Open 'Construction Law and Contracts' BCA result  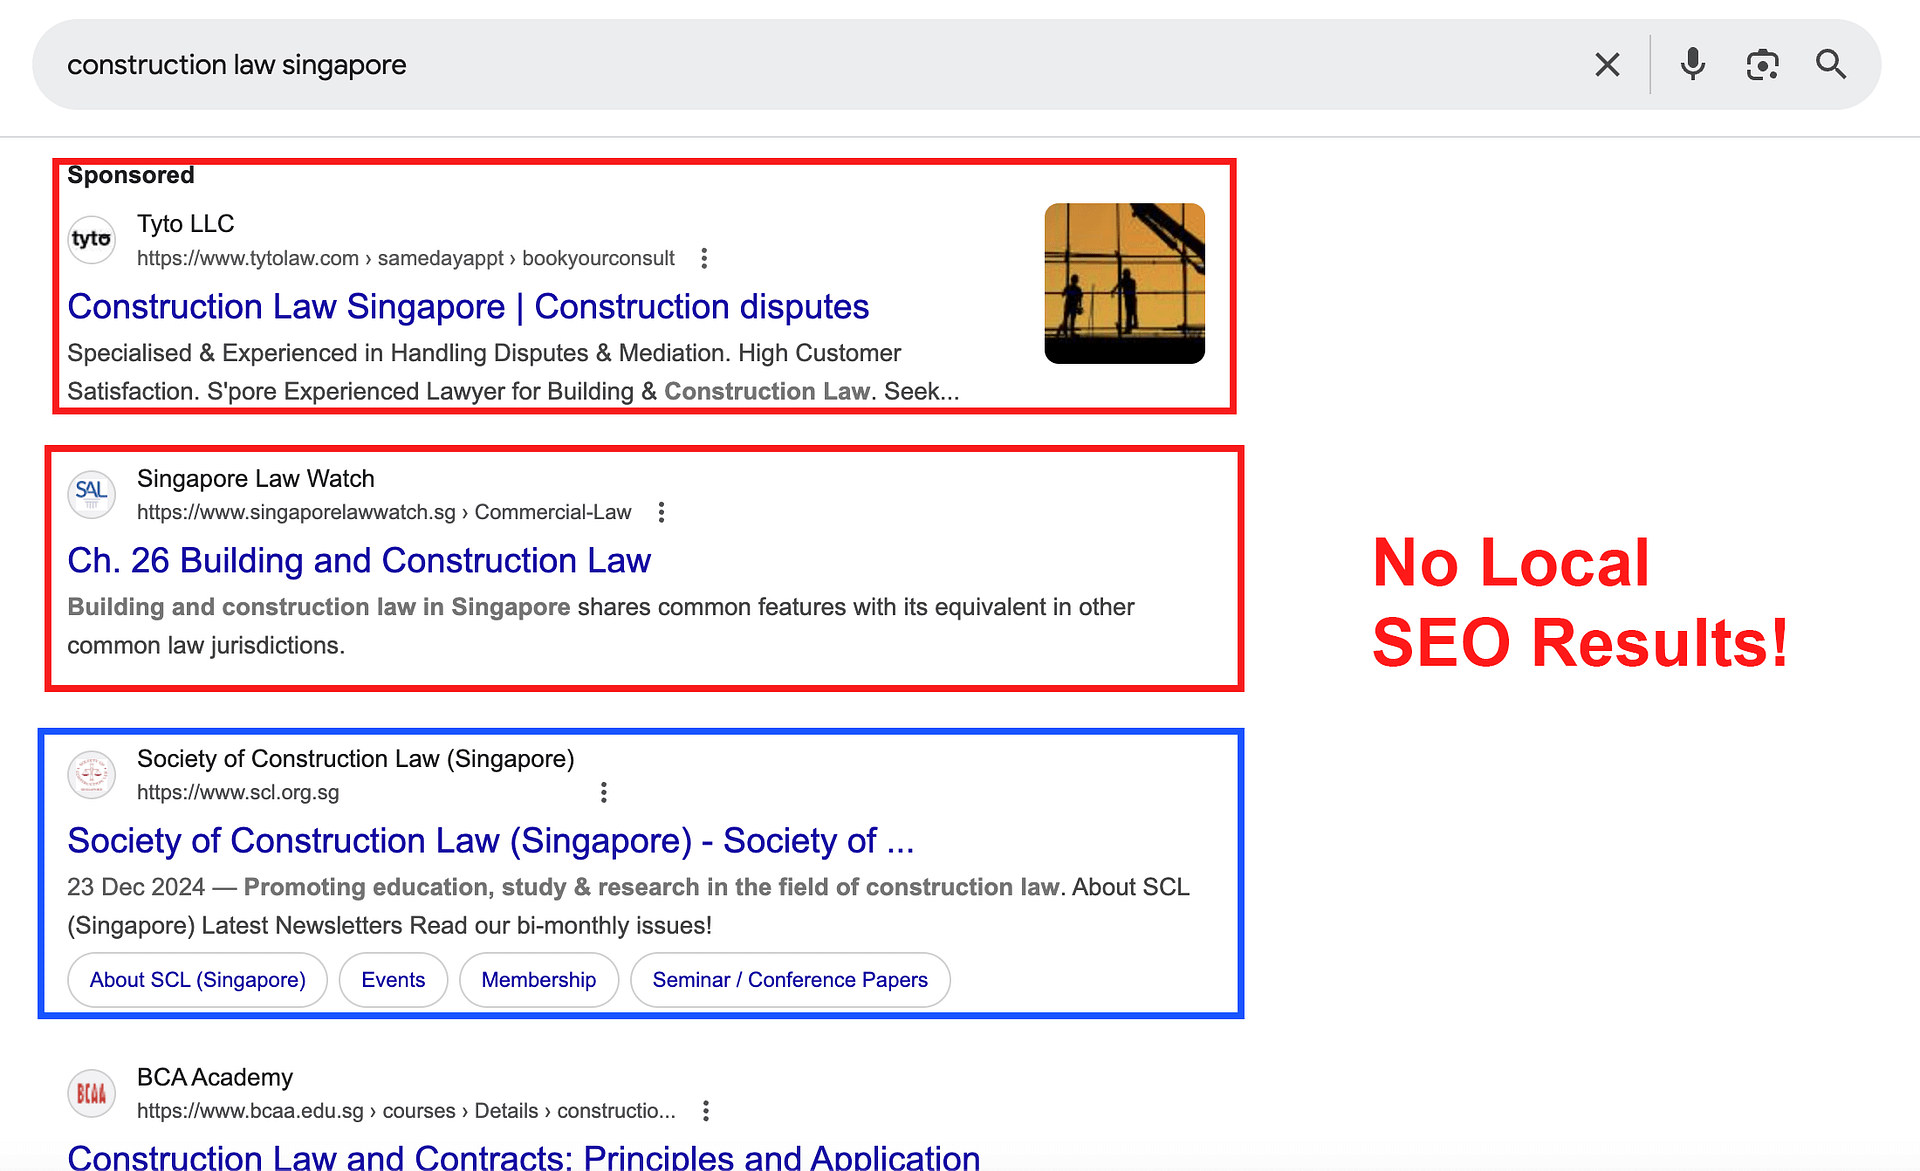524,1157
